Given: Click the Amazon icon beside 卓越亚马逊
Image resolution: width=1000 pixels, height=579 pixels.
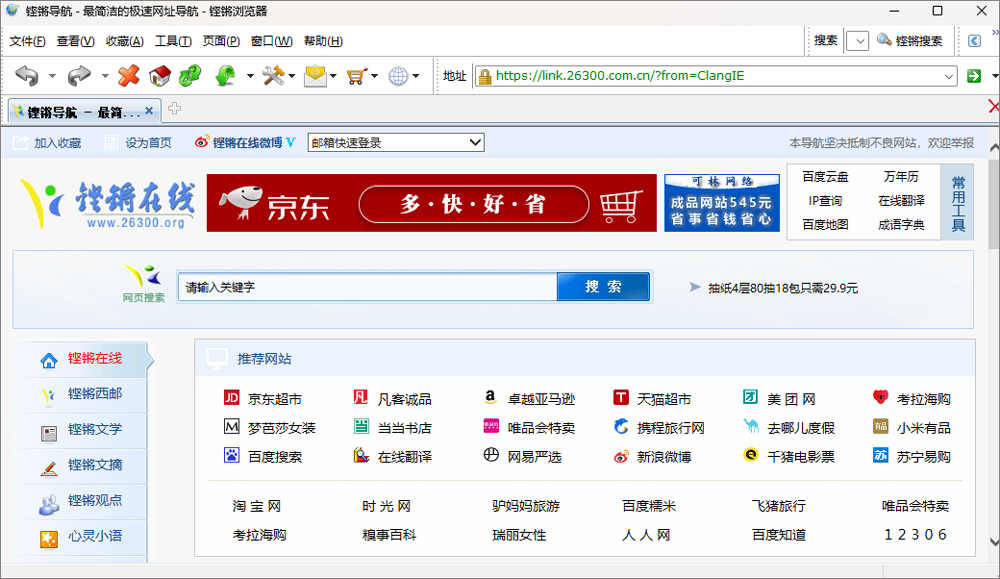Looking at the screenshot, I should 490,397.
